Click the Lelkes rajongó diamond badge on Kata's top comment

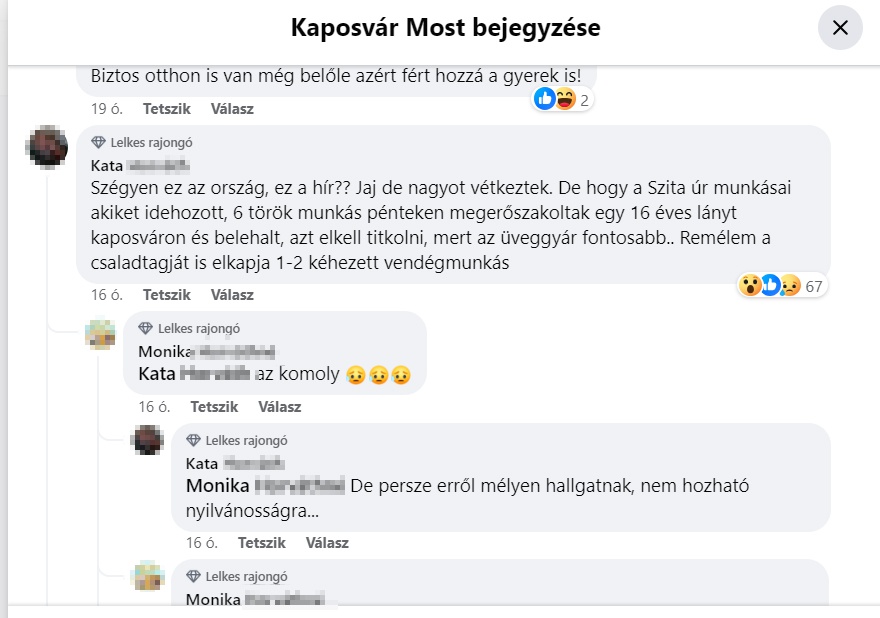point(98,143)
